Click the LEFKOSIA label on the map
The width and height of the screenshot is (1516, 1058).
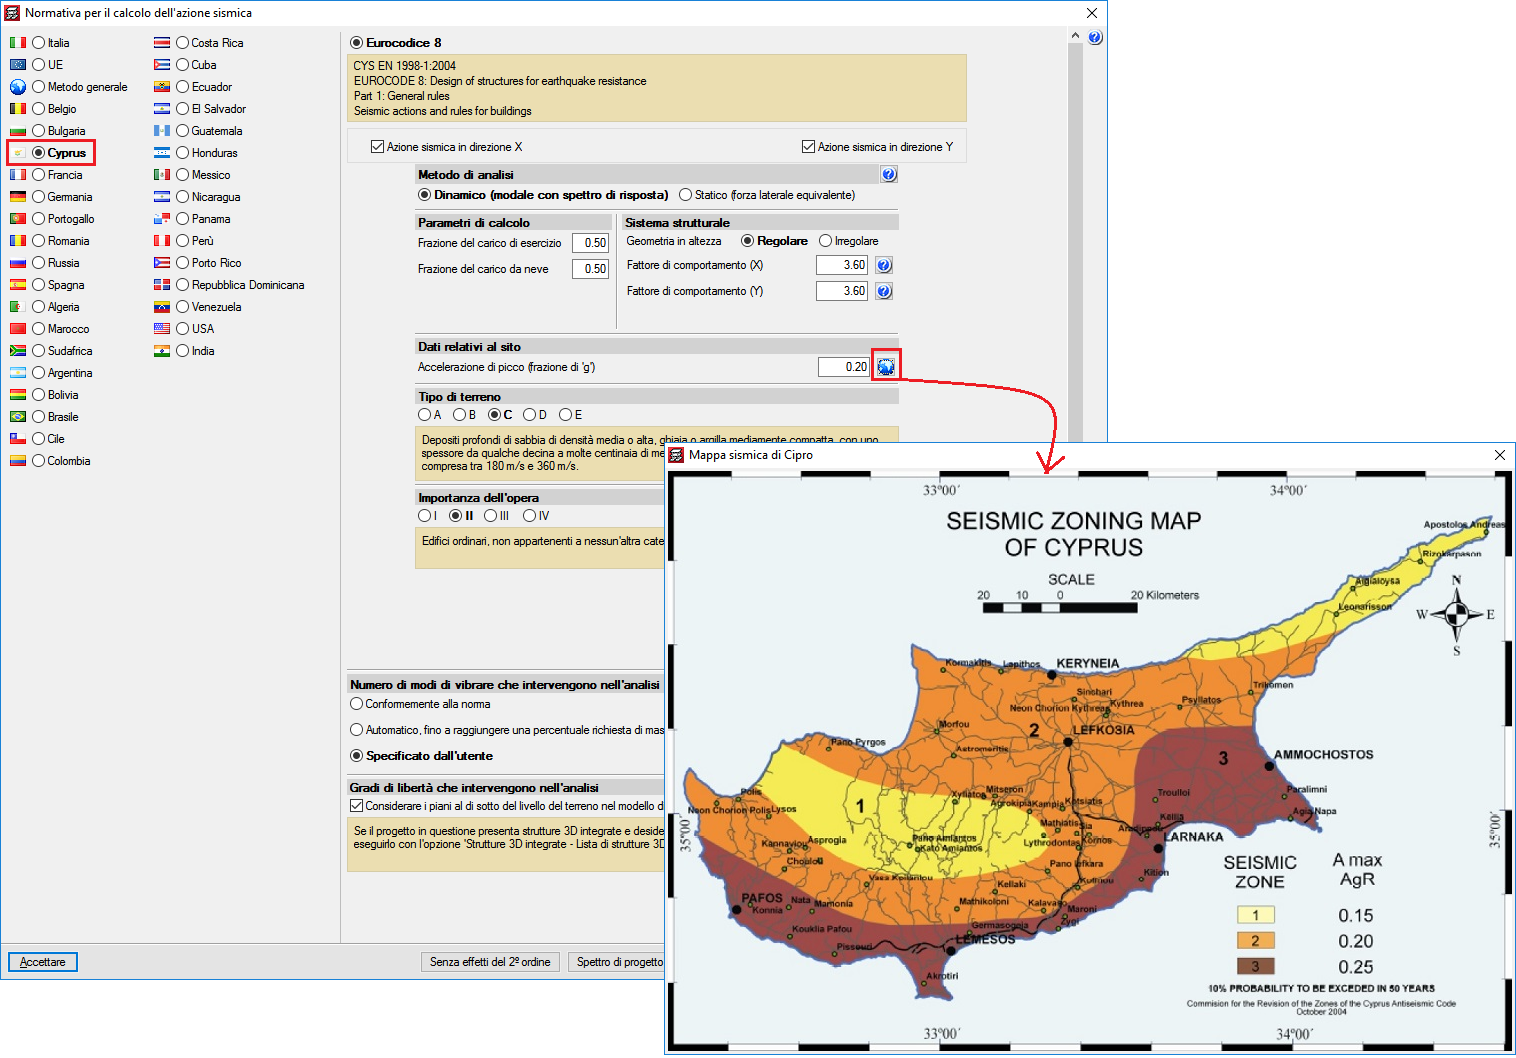(1104, 730)
